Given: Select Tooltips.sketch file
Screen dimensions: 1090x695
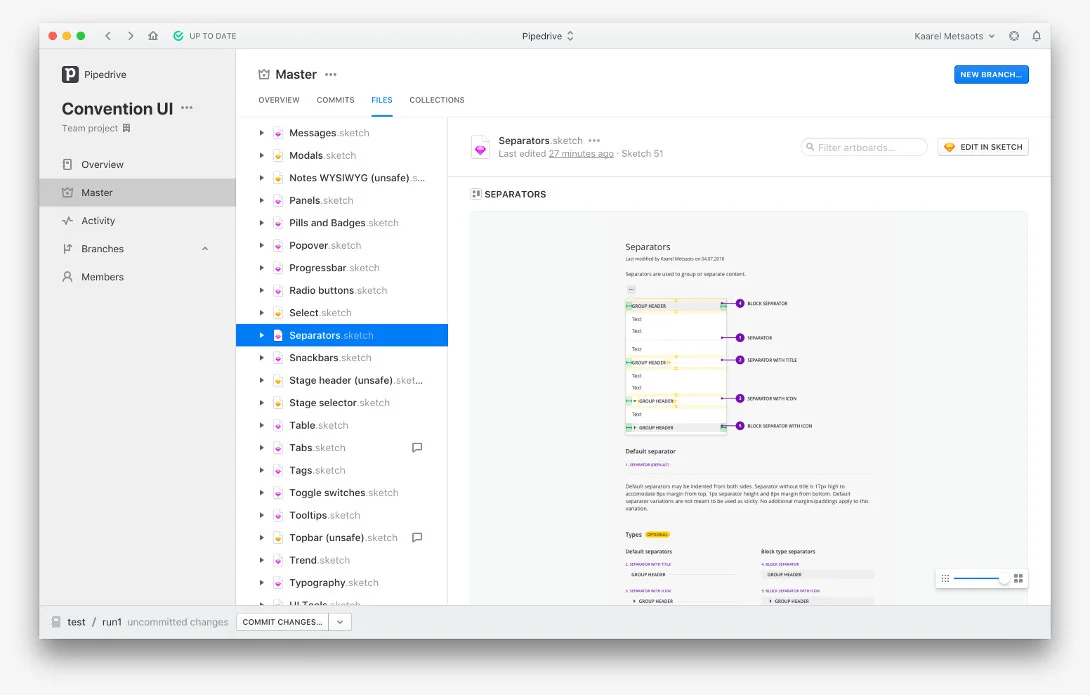Looking at the screenshot, I should 341,515.
